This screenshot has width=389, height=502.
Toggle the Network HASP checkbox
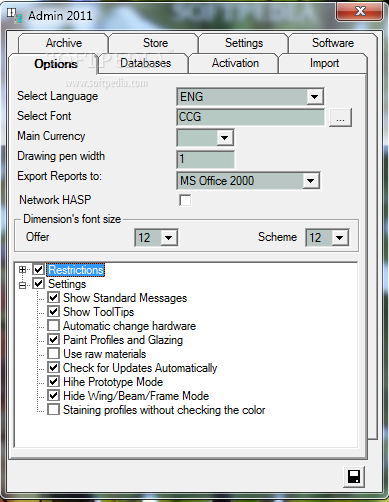pyautogui.click(x=185, y=200)
